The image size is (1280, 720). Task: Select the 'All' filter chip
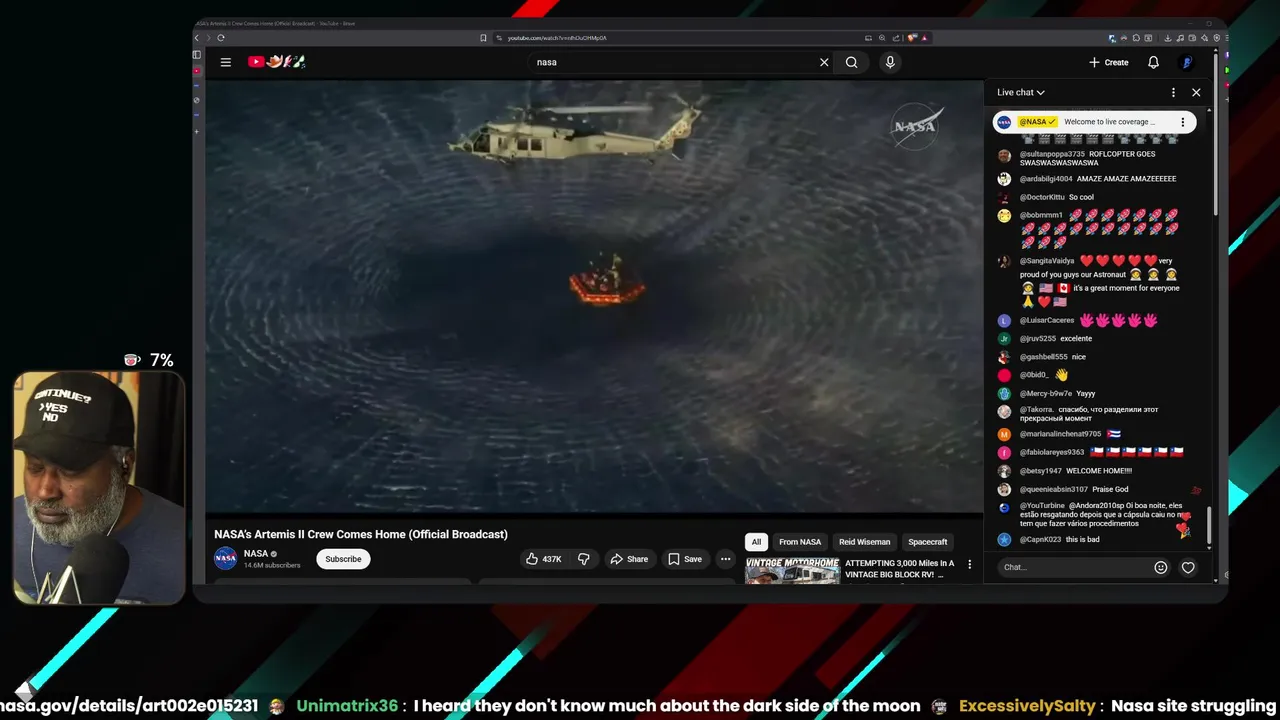coord(756,542)
